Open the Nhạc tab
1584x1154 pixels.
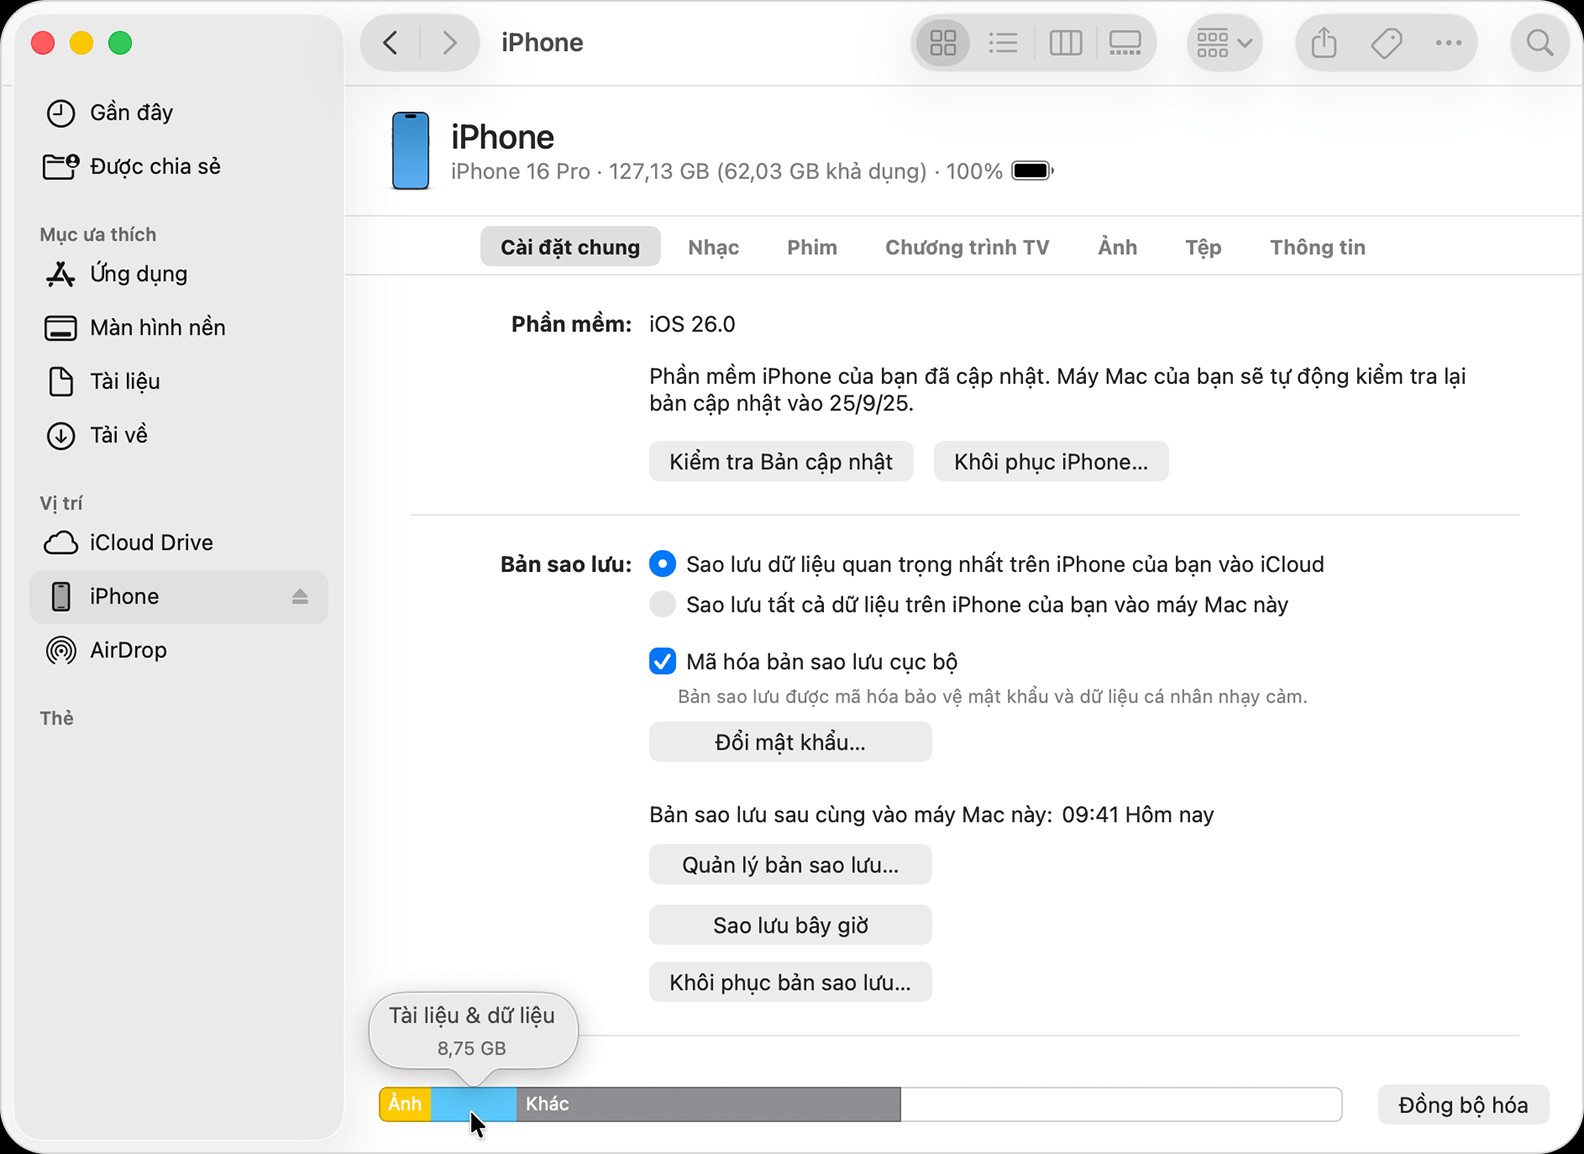pos(713,247)
